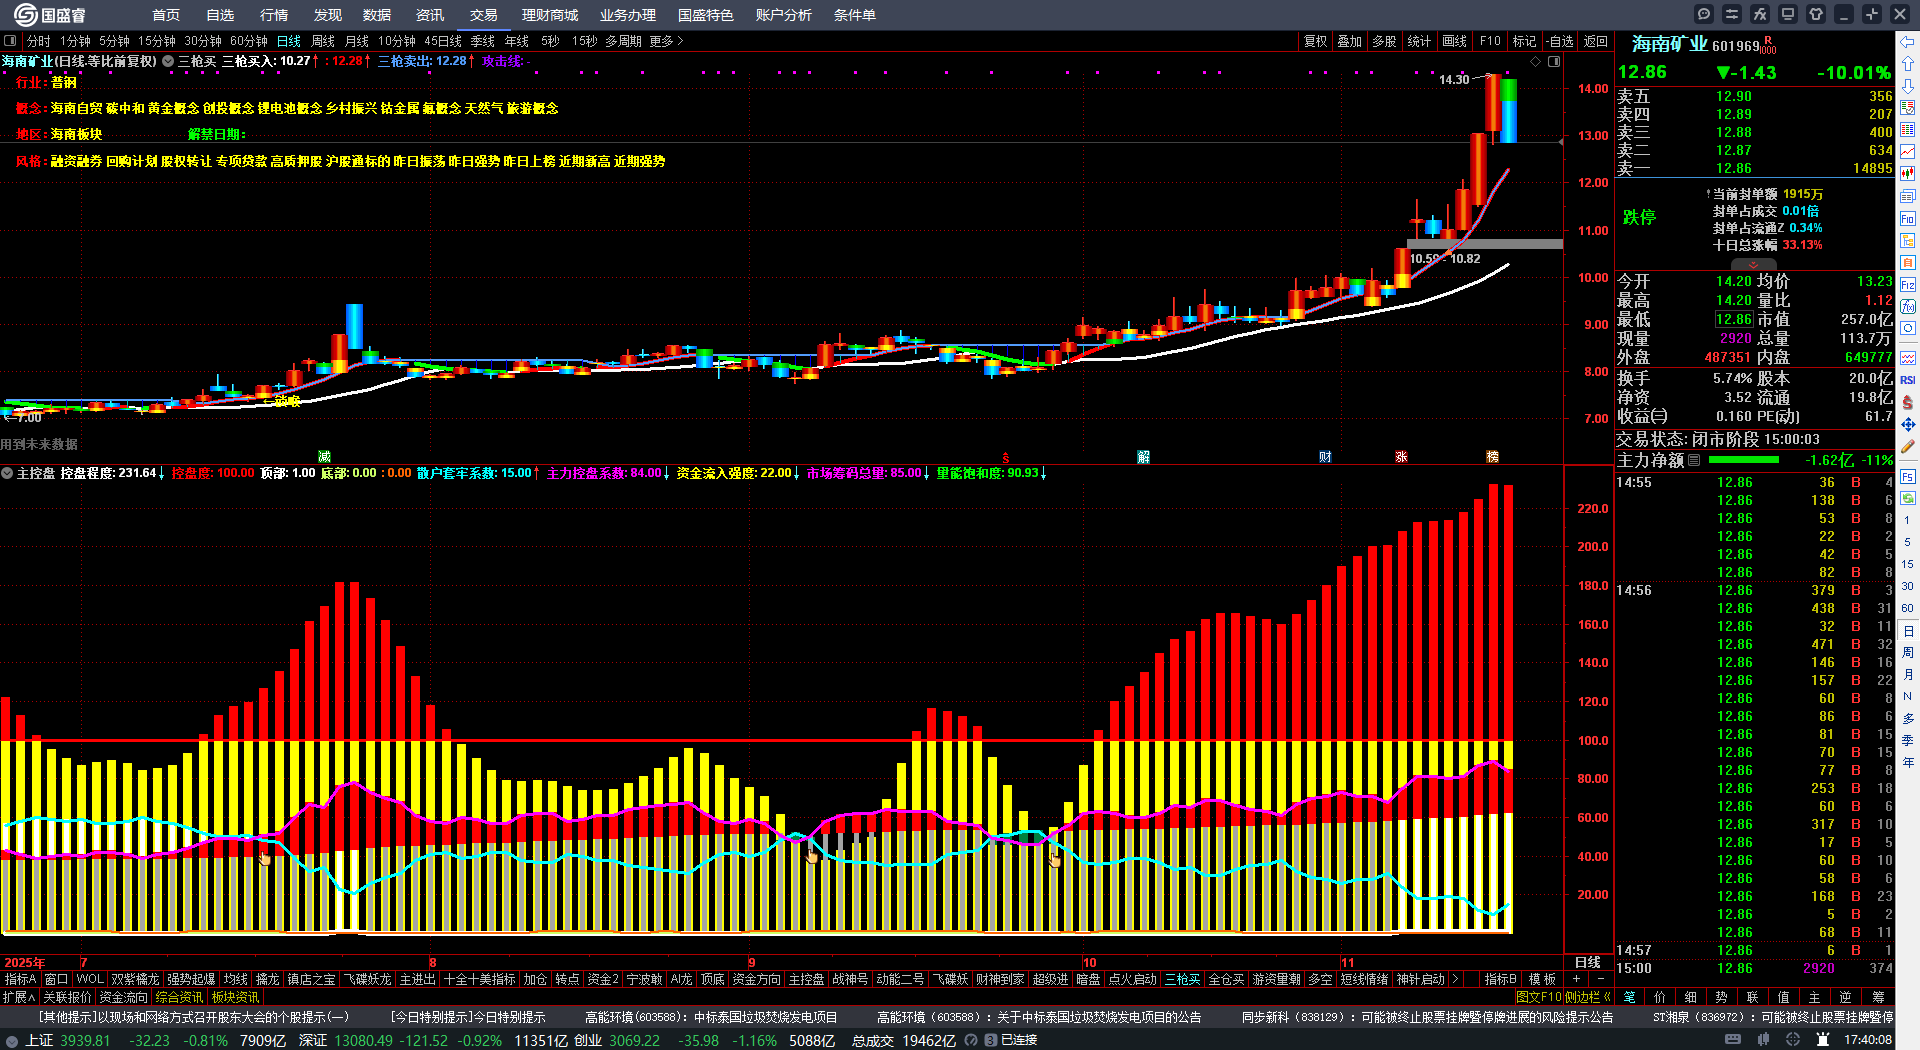1920x1050 pixels.
Task: Toggle 标记 mark button
Action: [1524, 41]
